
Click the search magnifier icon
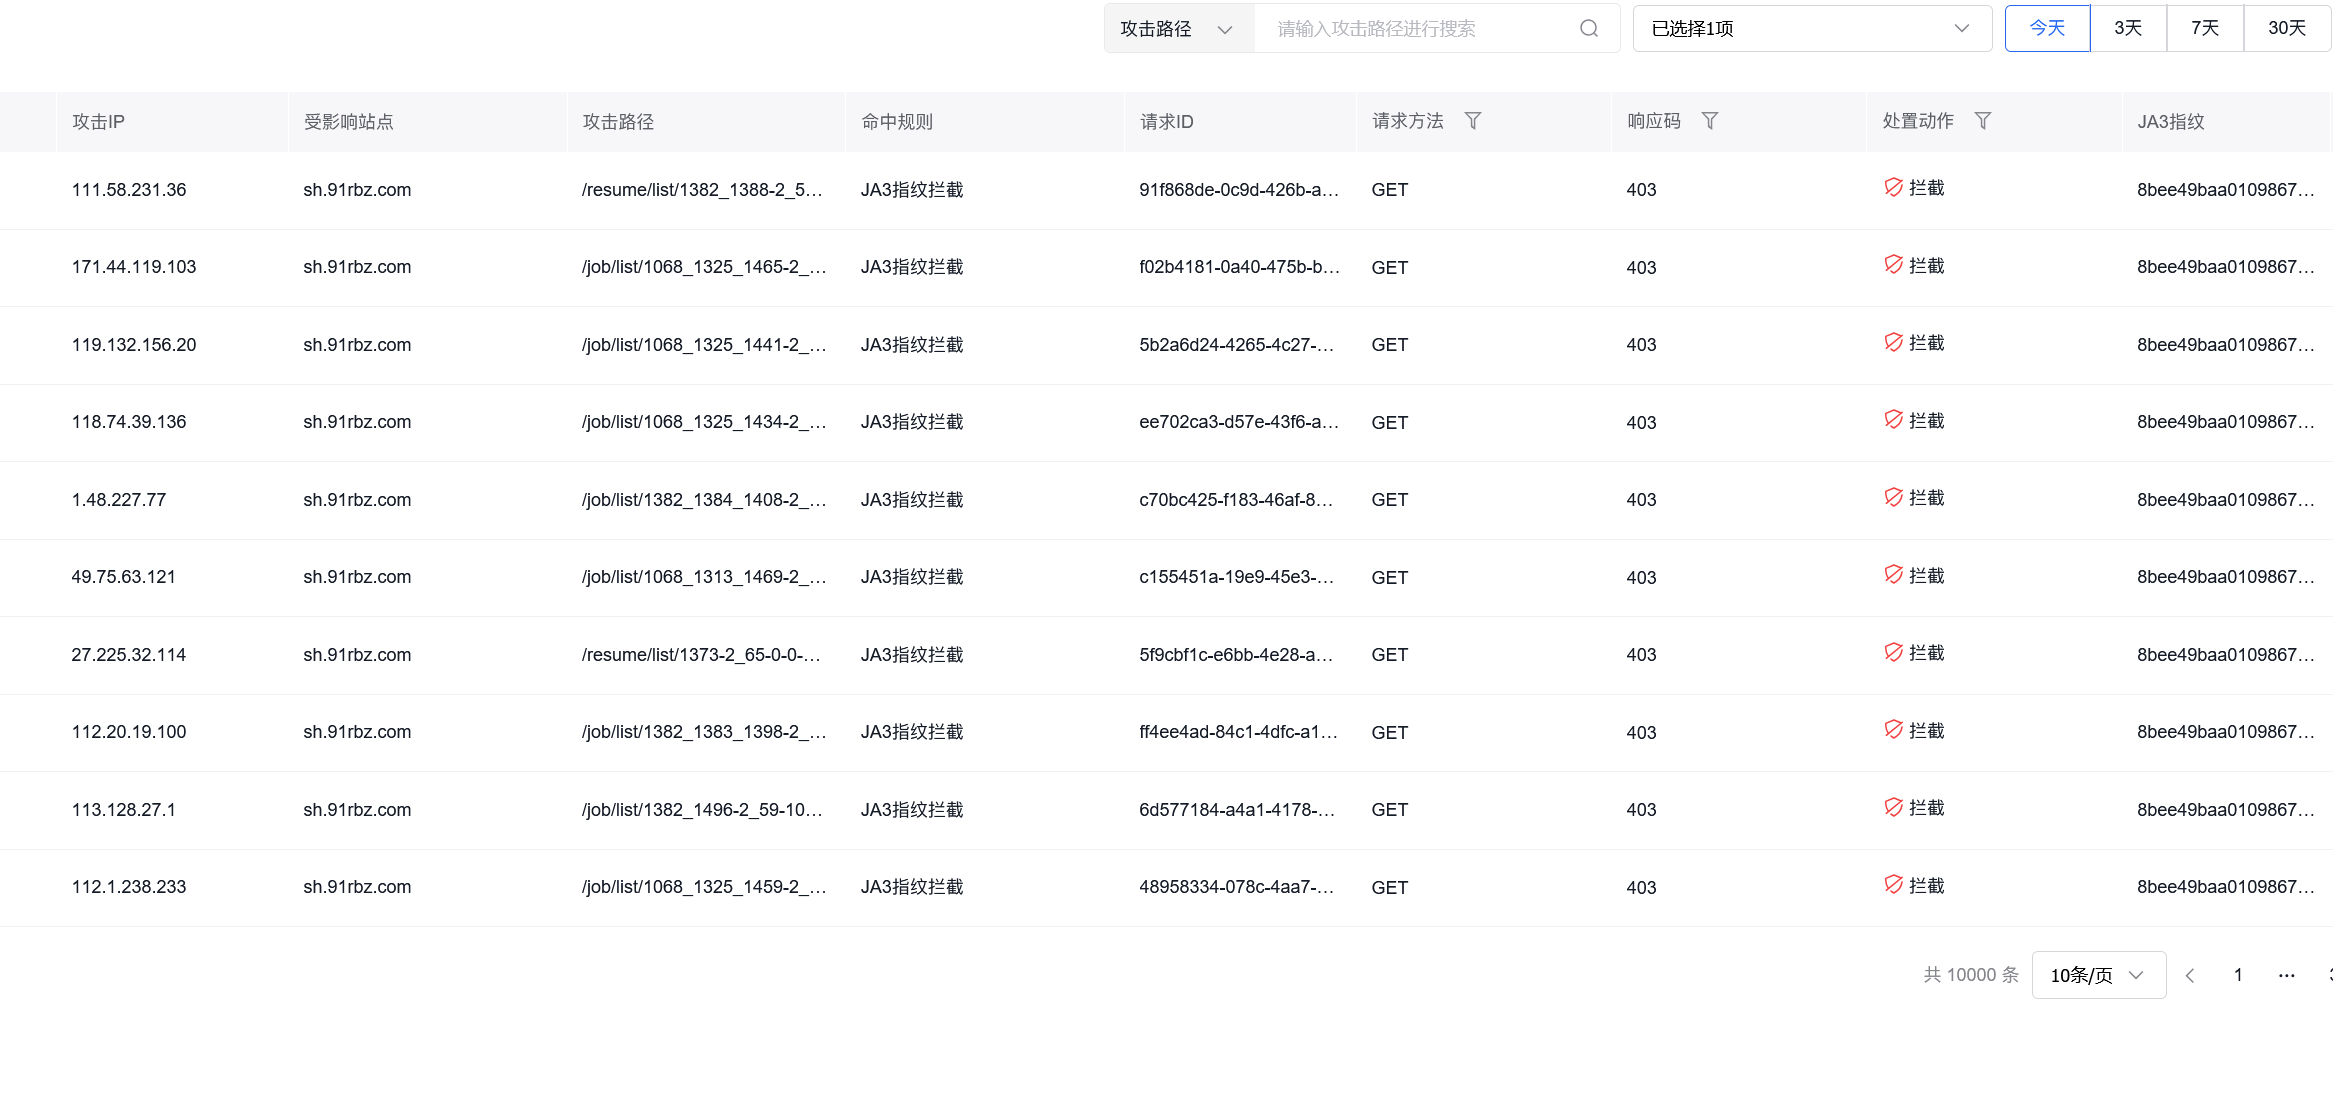click(x=1588, y=28)
